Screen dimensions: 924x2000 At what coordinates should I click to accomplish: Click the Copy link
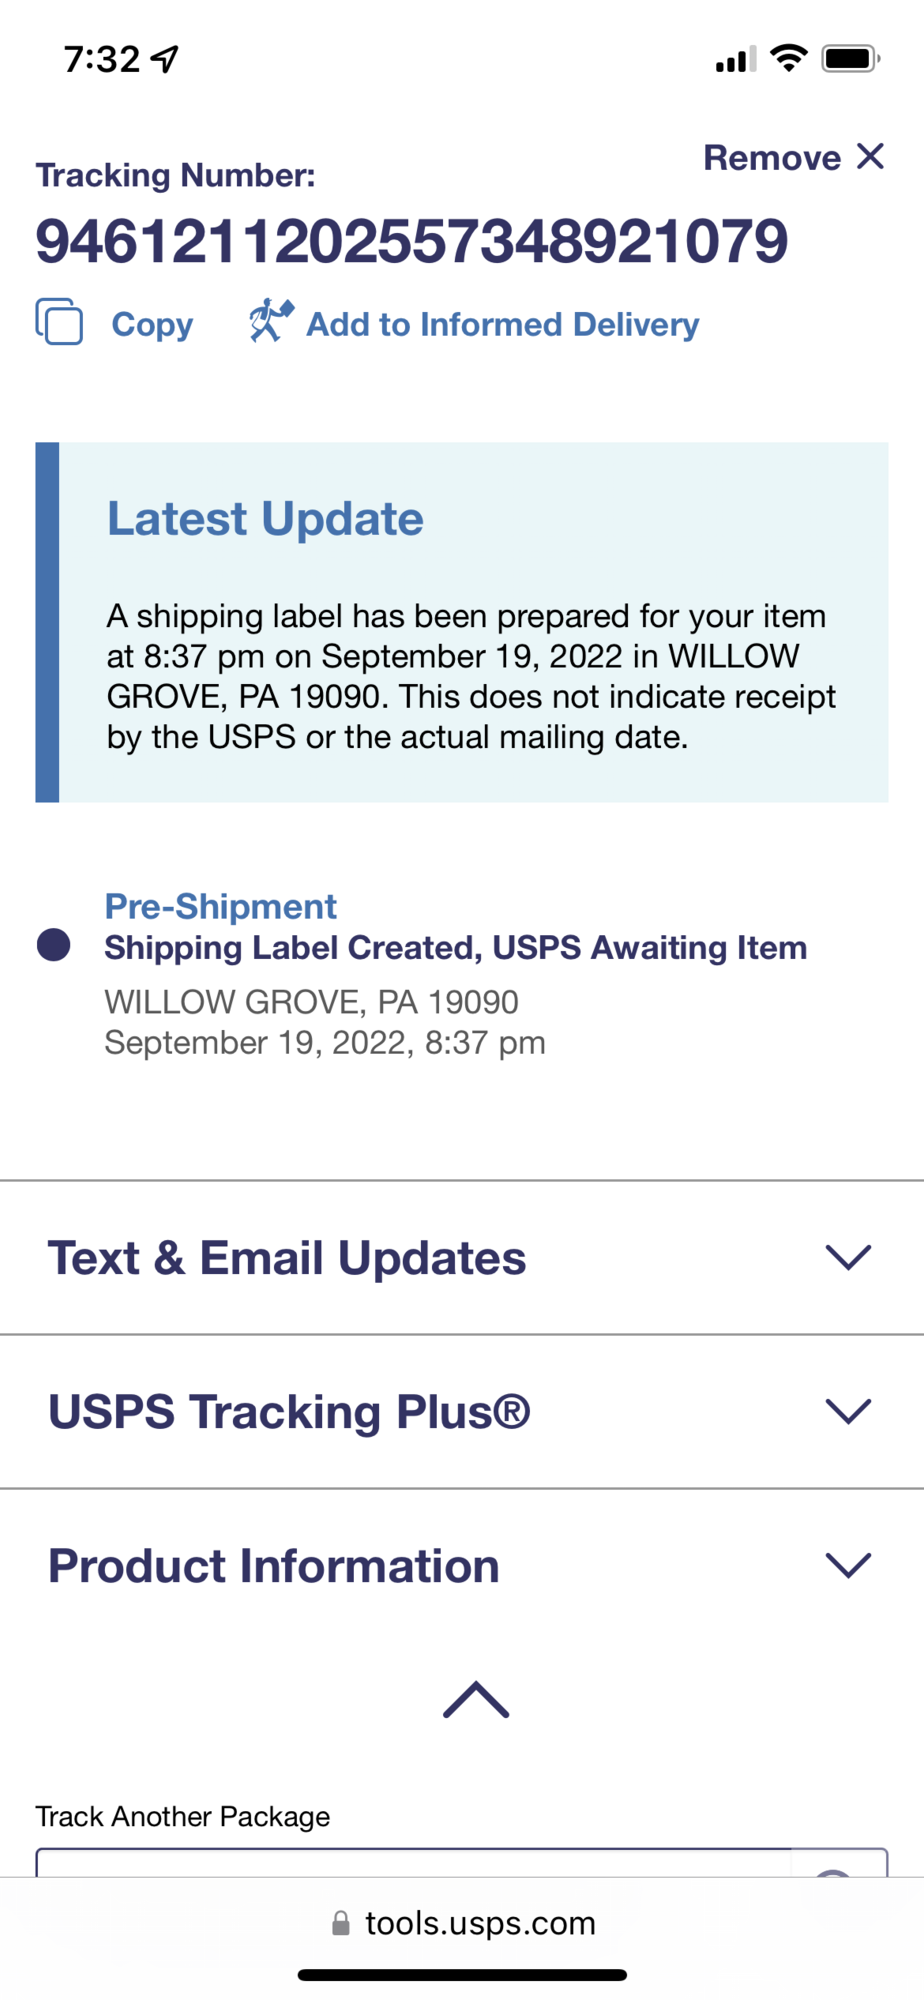click(x=152, y=324)
